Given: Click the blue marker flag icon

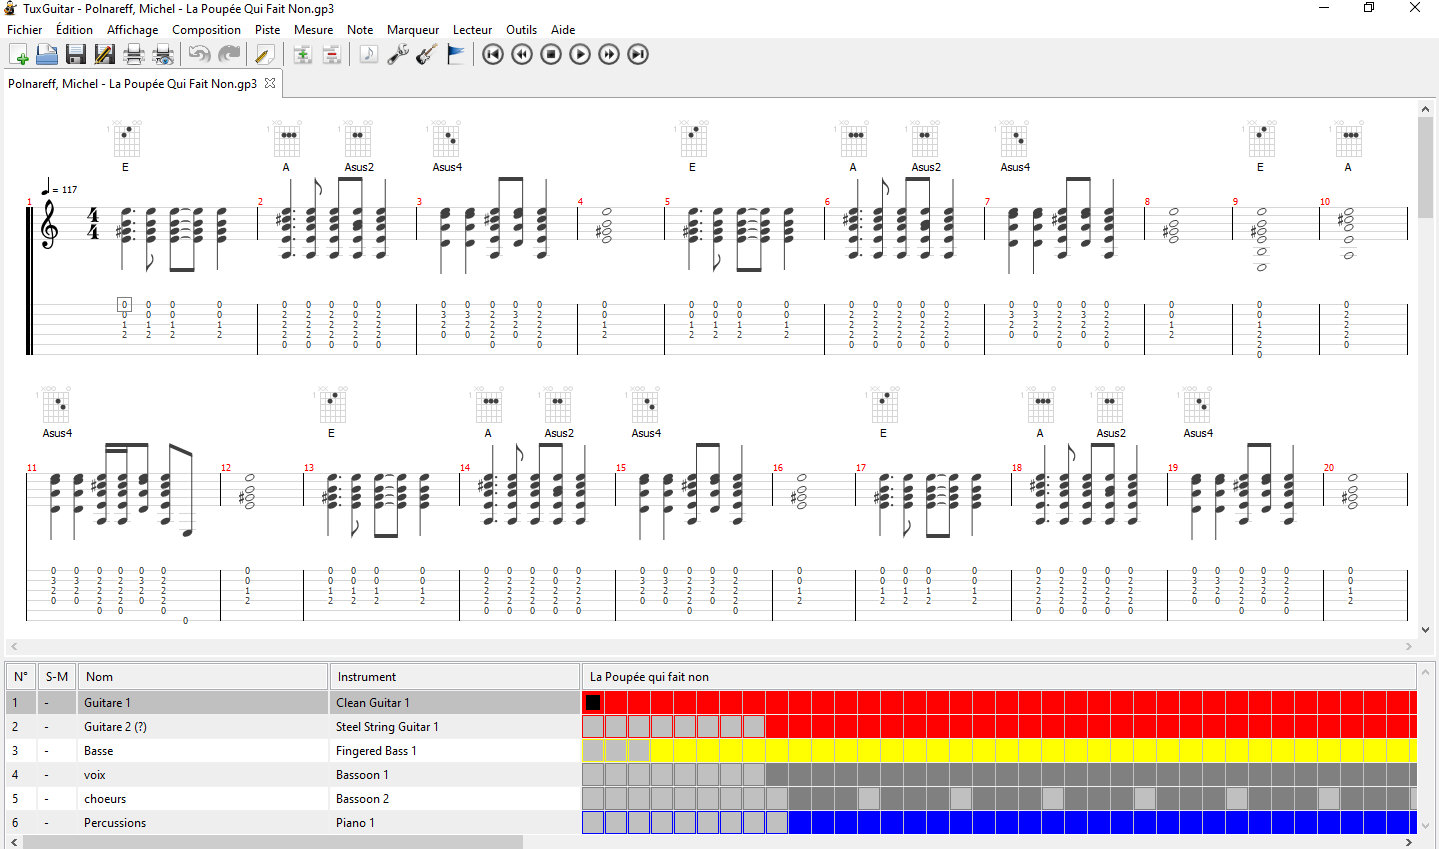Looking at the screenshot, I should 455,54.
